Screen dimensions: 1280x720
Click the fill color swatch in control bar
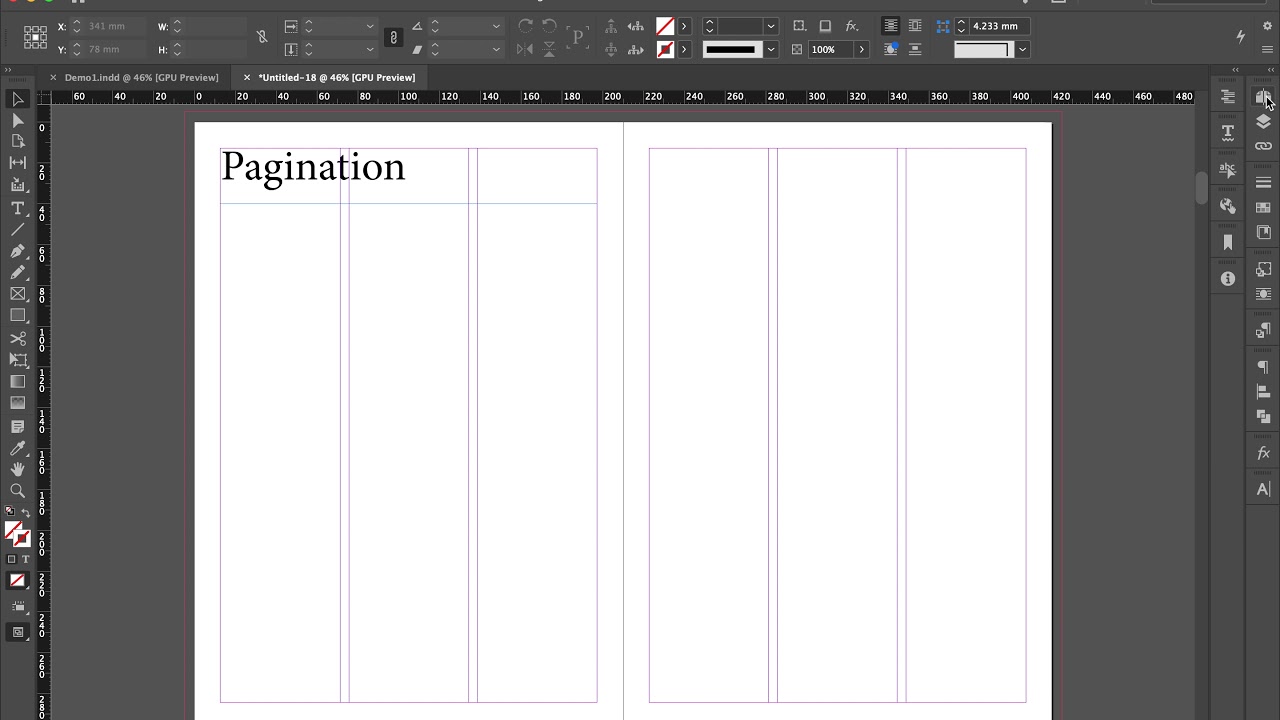coord(665,26)
